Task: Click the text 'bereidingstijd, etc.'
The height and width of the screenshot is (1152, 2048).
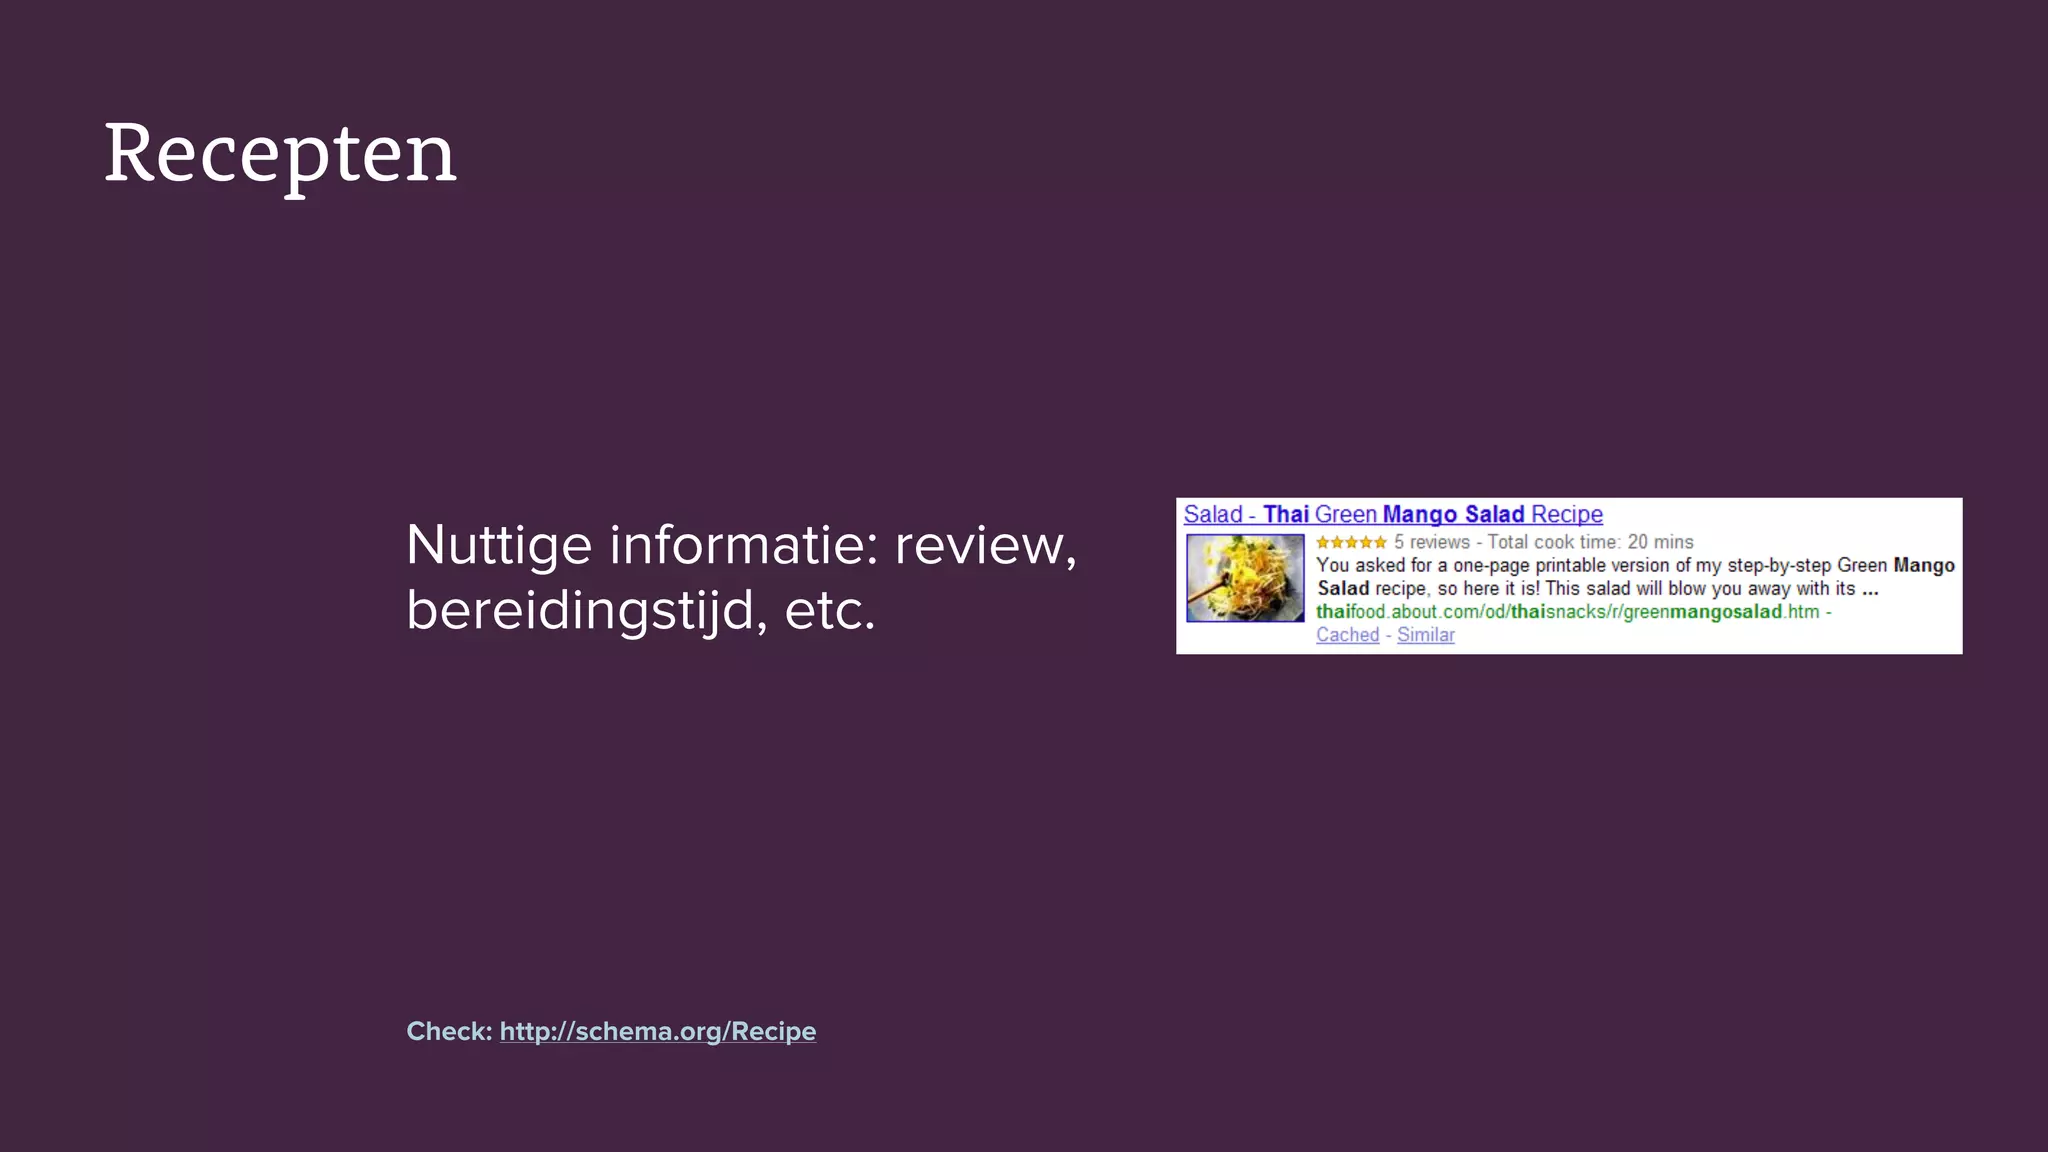Action: [641, 610]
